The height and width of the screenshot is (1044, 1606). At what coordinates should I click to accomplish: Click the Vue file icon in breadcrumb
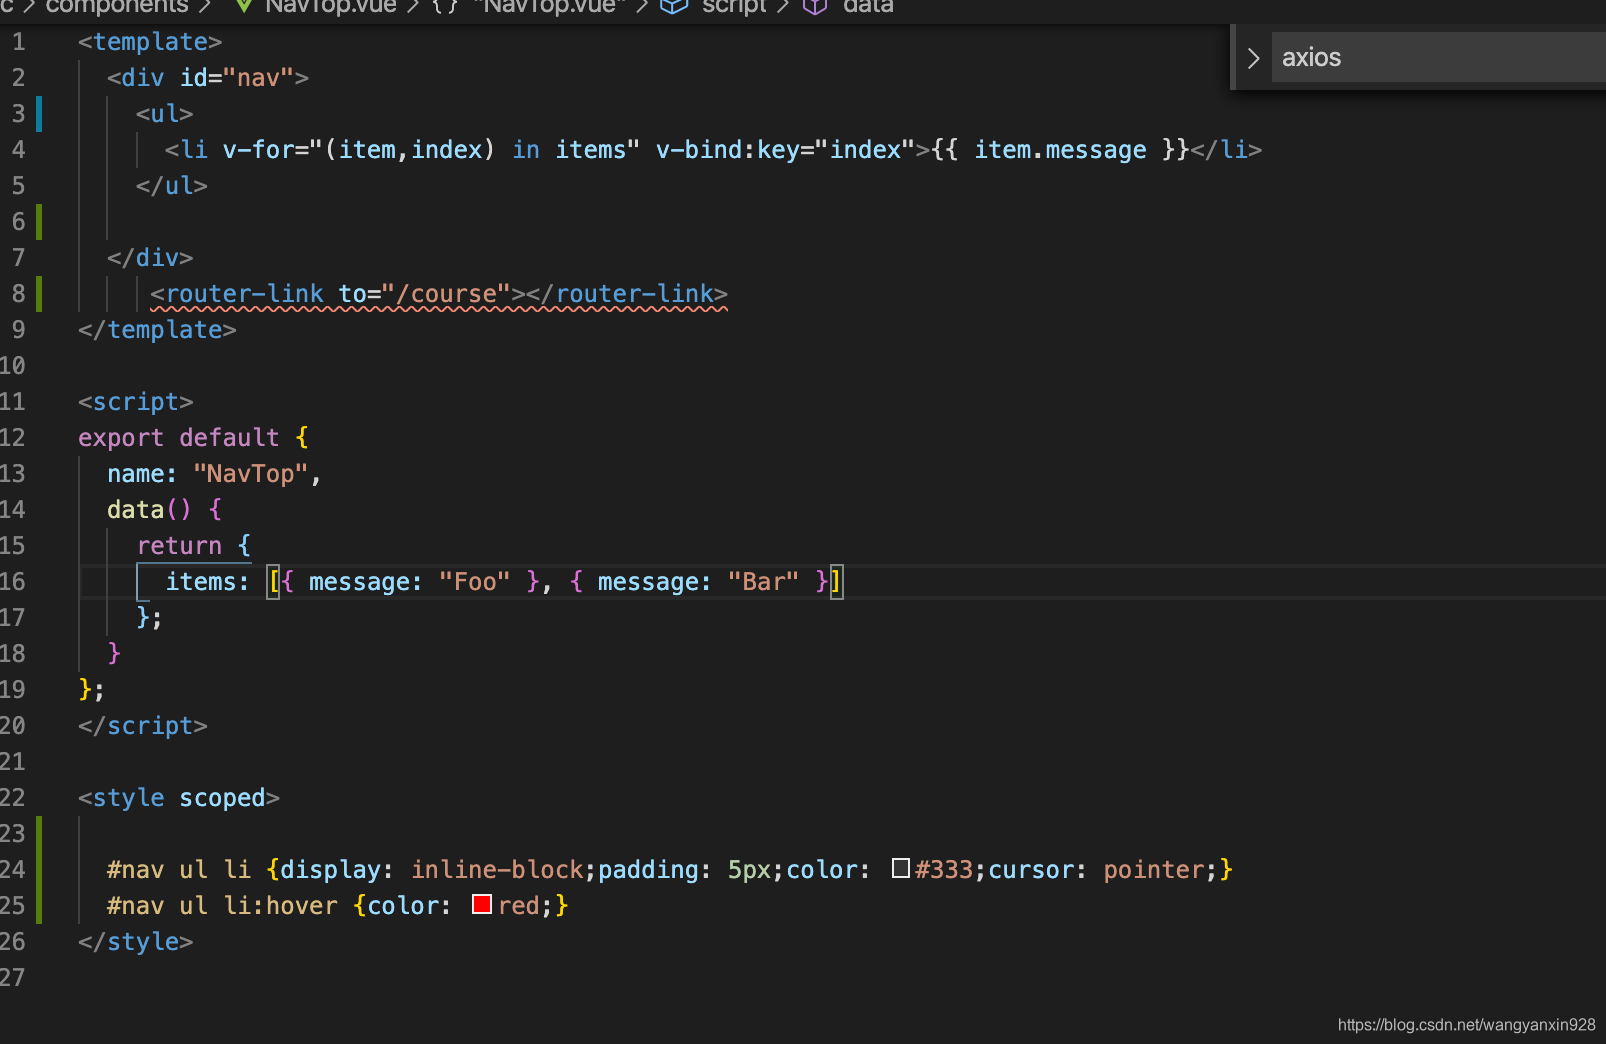(x=243, y=6)
